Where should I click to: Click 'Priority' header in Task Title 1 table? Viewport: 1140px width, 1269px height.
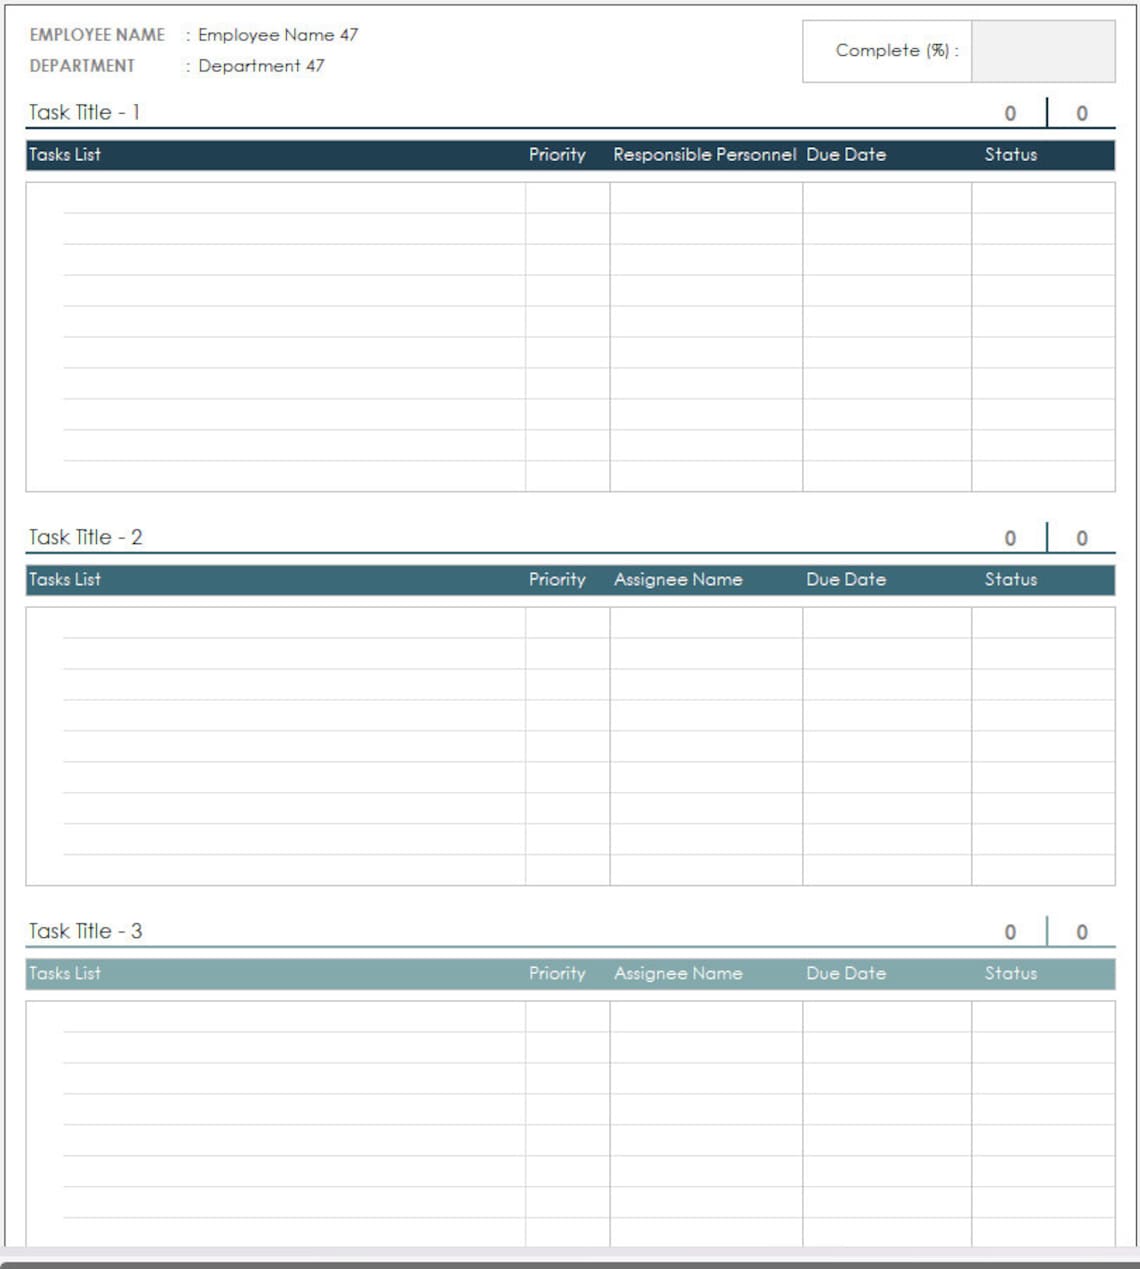(x=557, y=155)
